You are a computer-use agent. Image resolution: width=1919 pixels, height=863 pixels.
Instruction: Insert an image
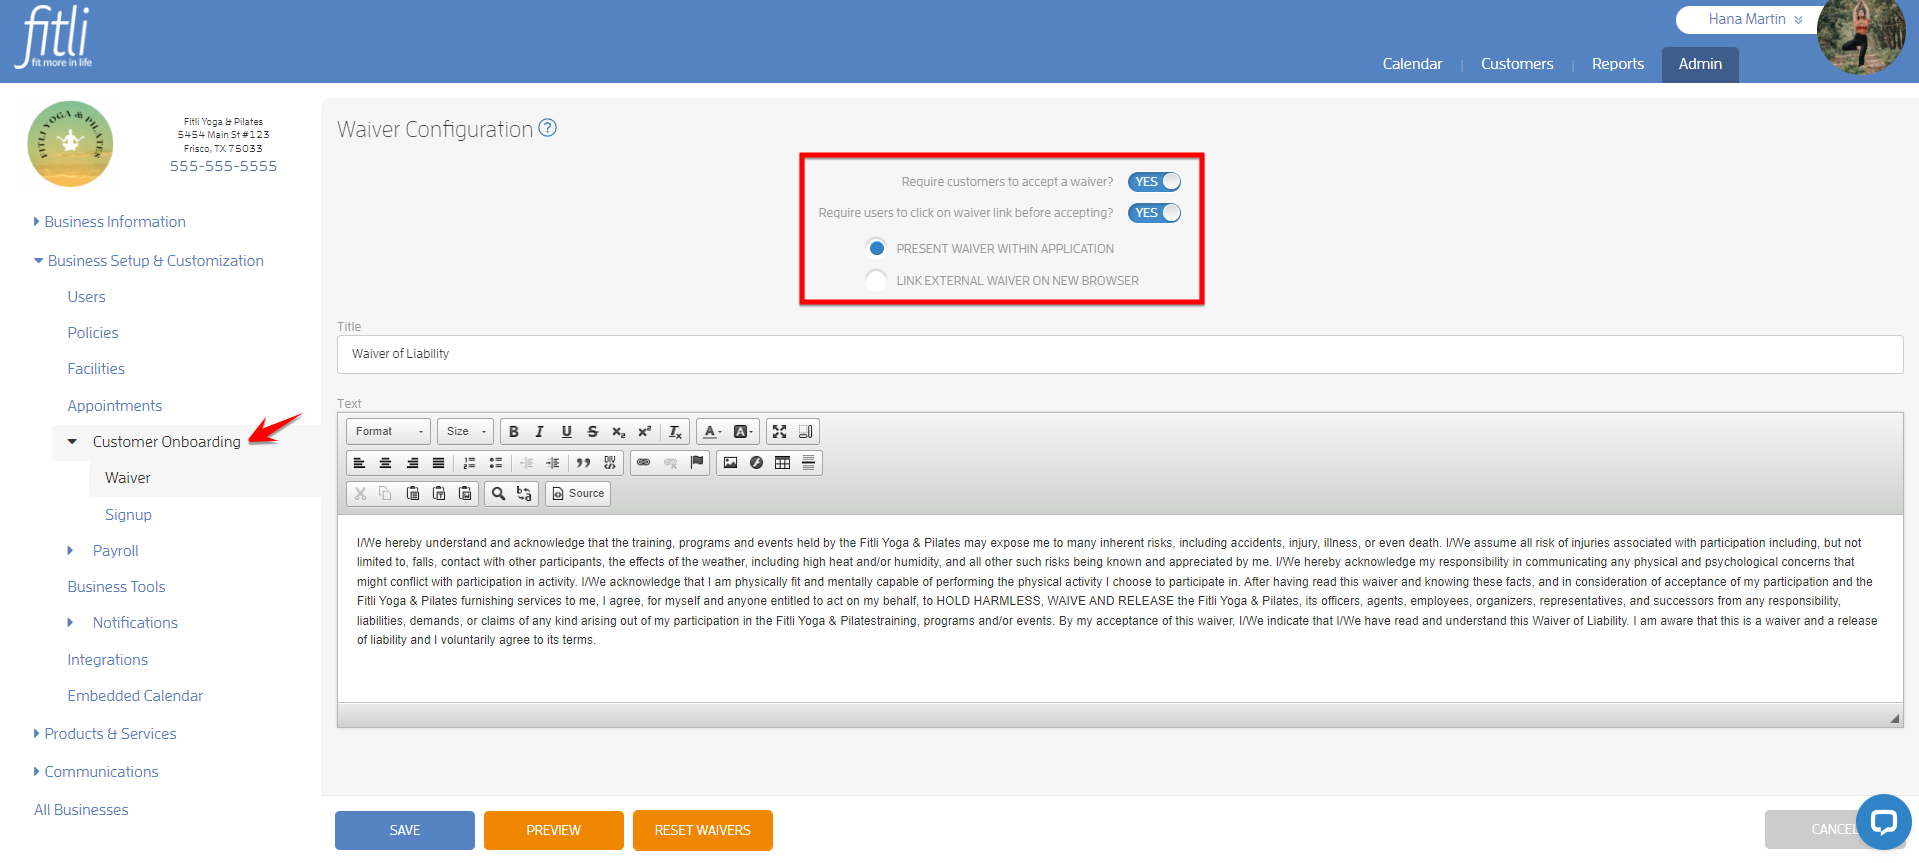click(730, 463)
